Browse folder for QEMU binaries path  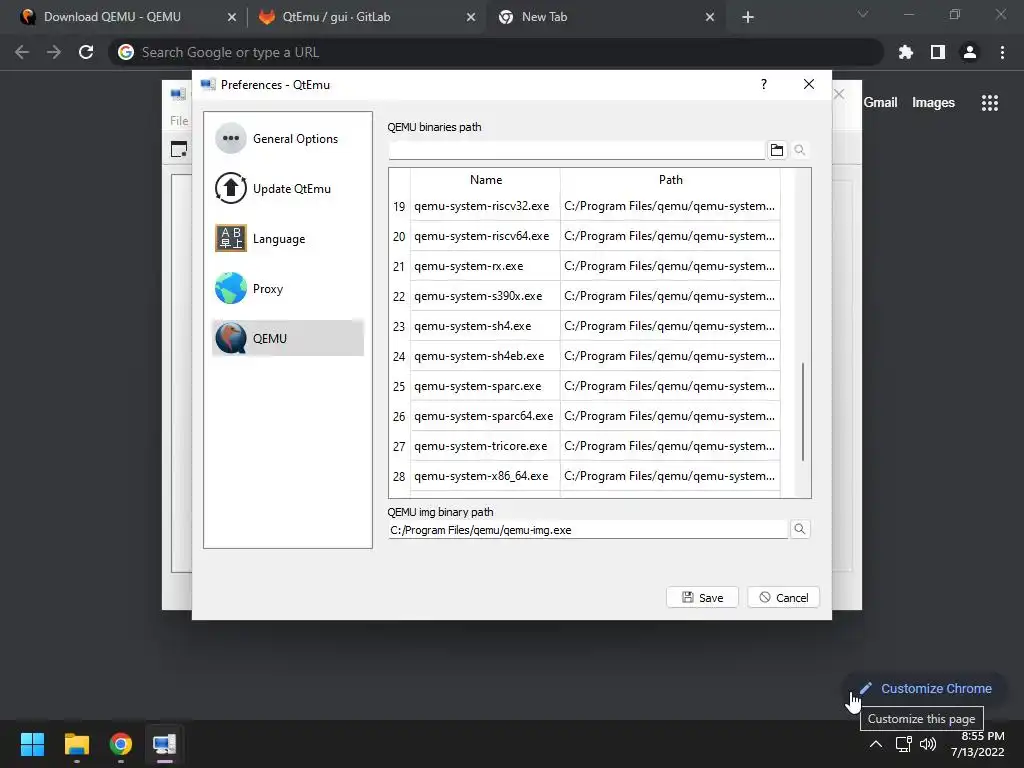click(776, 150)
